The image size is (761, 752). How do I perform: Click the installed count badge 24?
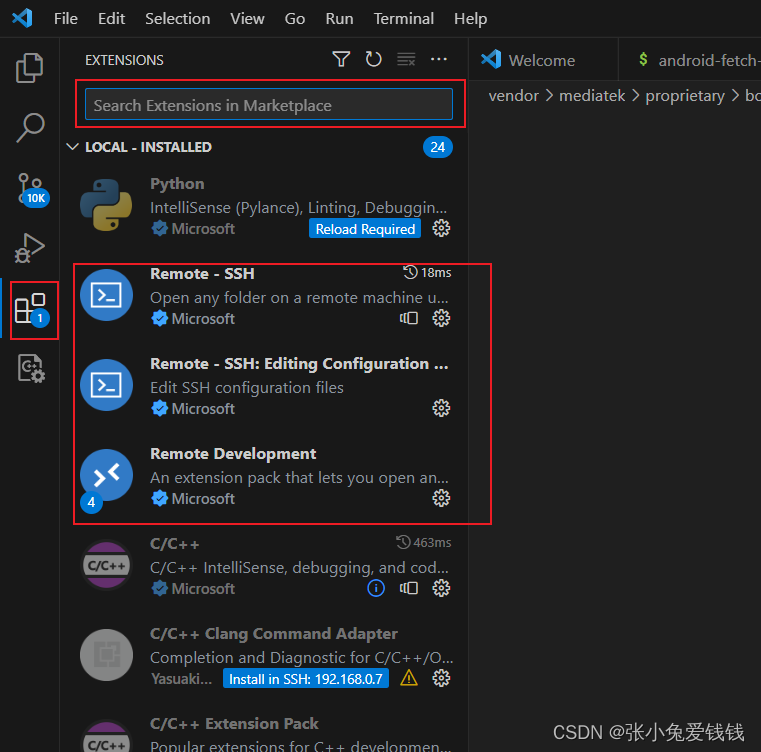438,147
